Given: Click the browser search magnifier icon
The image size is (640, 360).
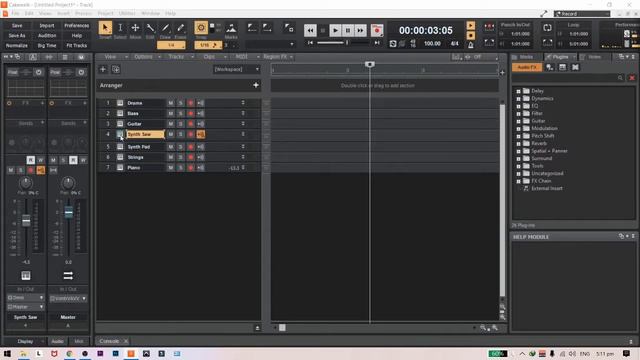Looking at the screenshot, I should [620, 78].
